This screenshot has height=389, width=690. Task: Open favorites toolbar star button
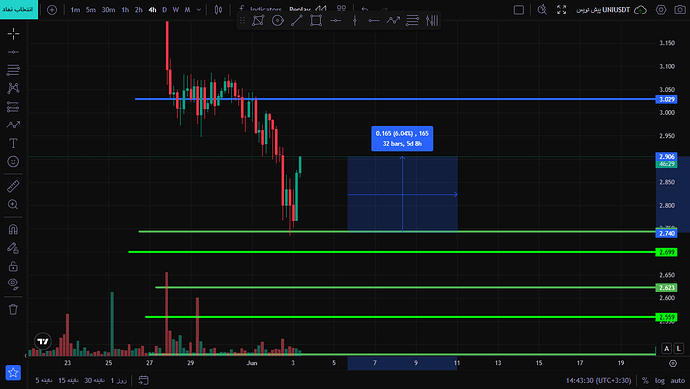pos(13,372)
